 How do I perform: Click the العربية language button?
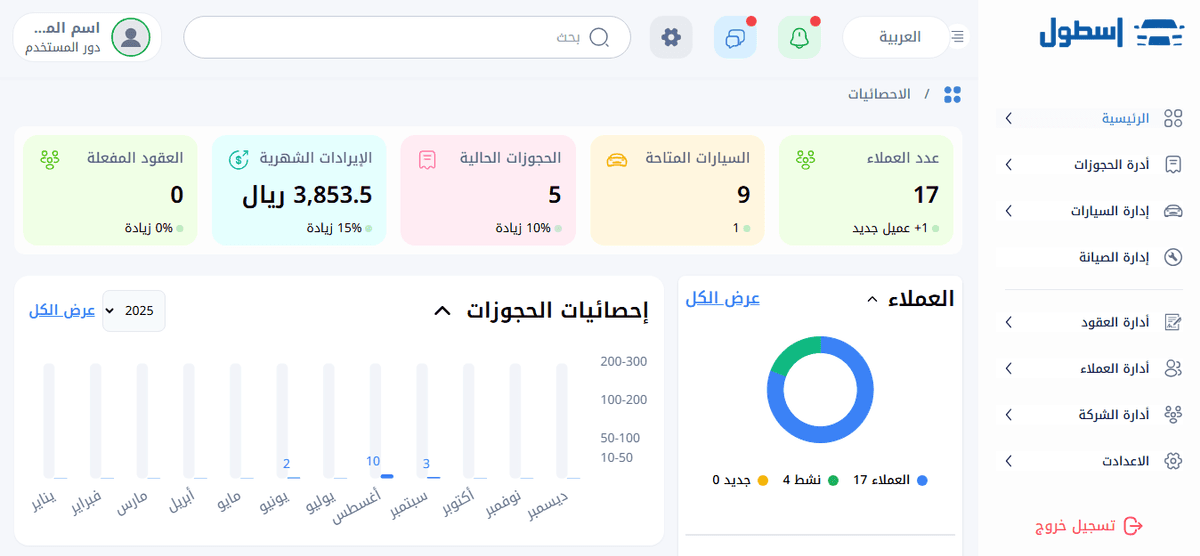click(x=898, y=37)
